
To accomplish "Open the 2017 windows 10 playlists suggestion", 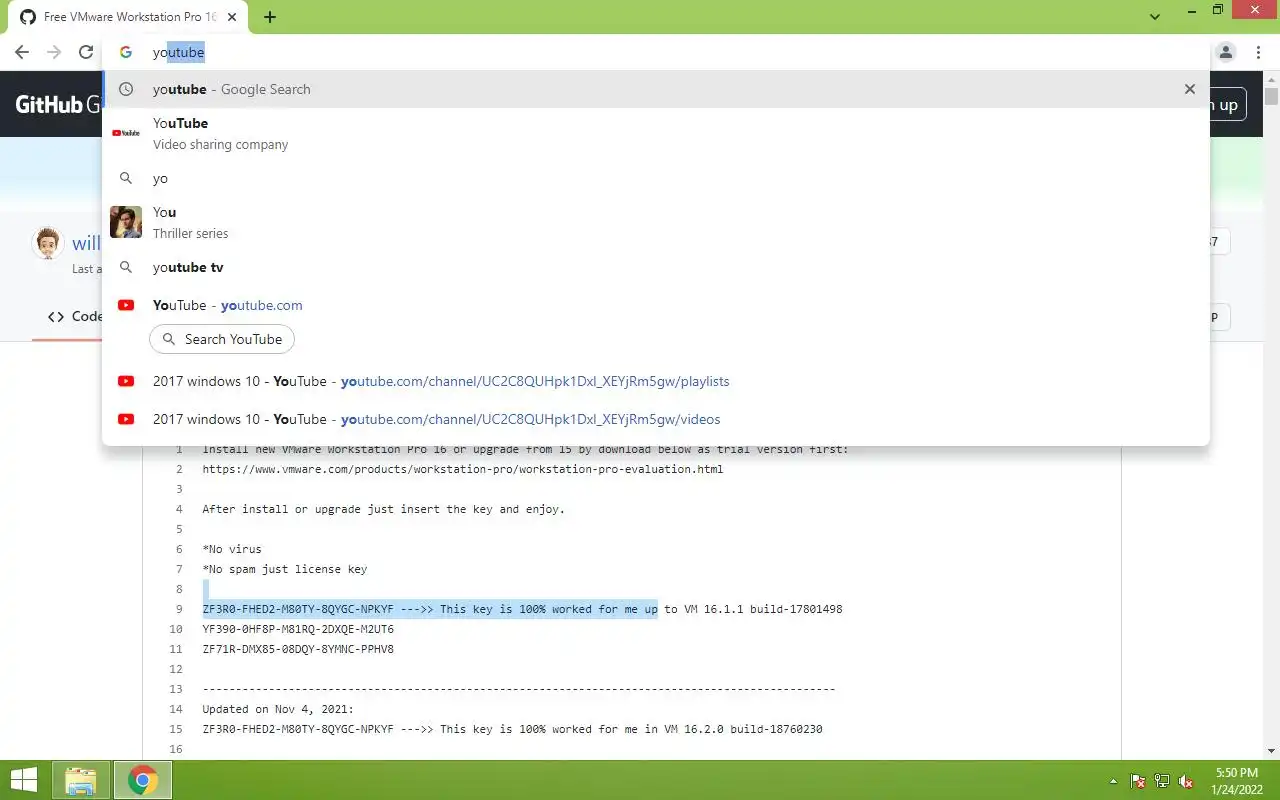I will (x=656, y=381).
